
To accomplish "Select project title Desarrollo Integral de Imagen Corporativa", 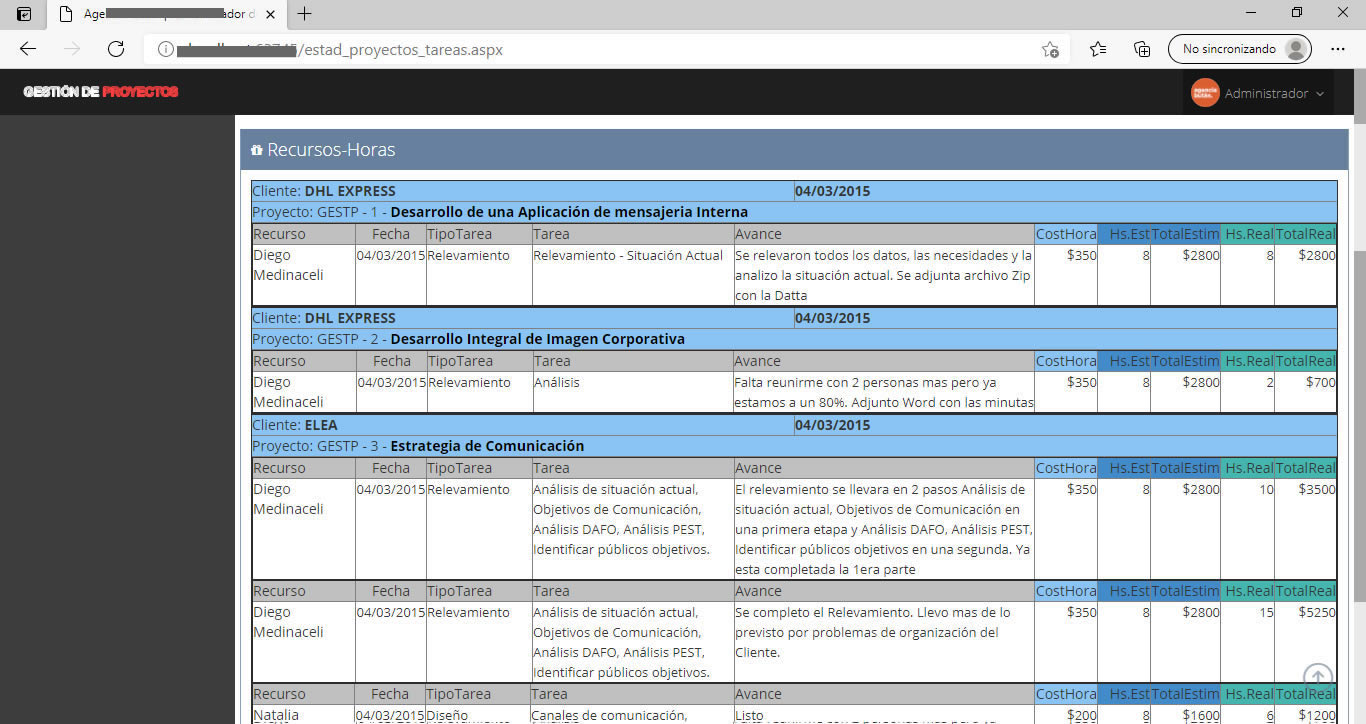I will click(538, 339).
